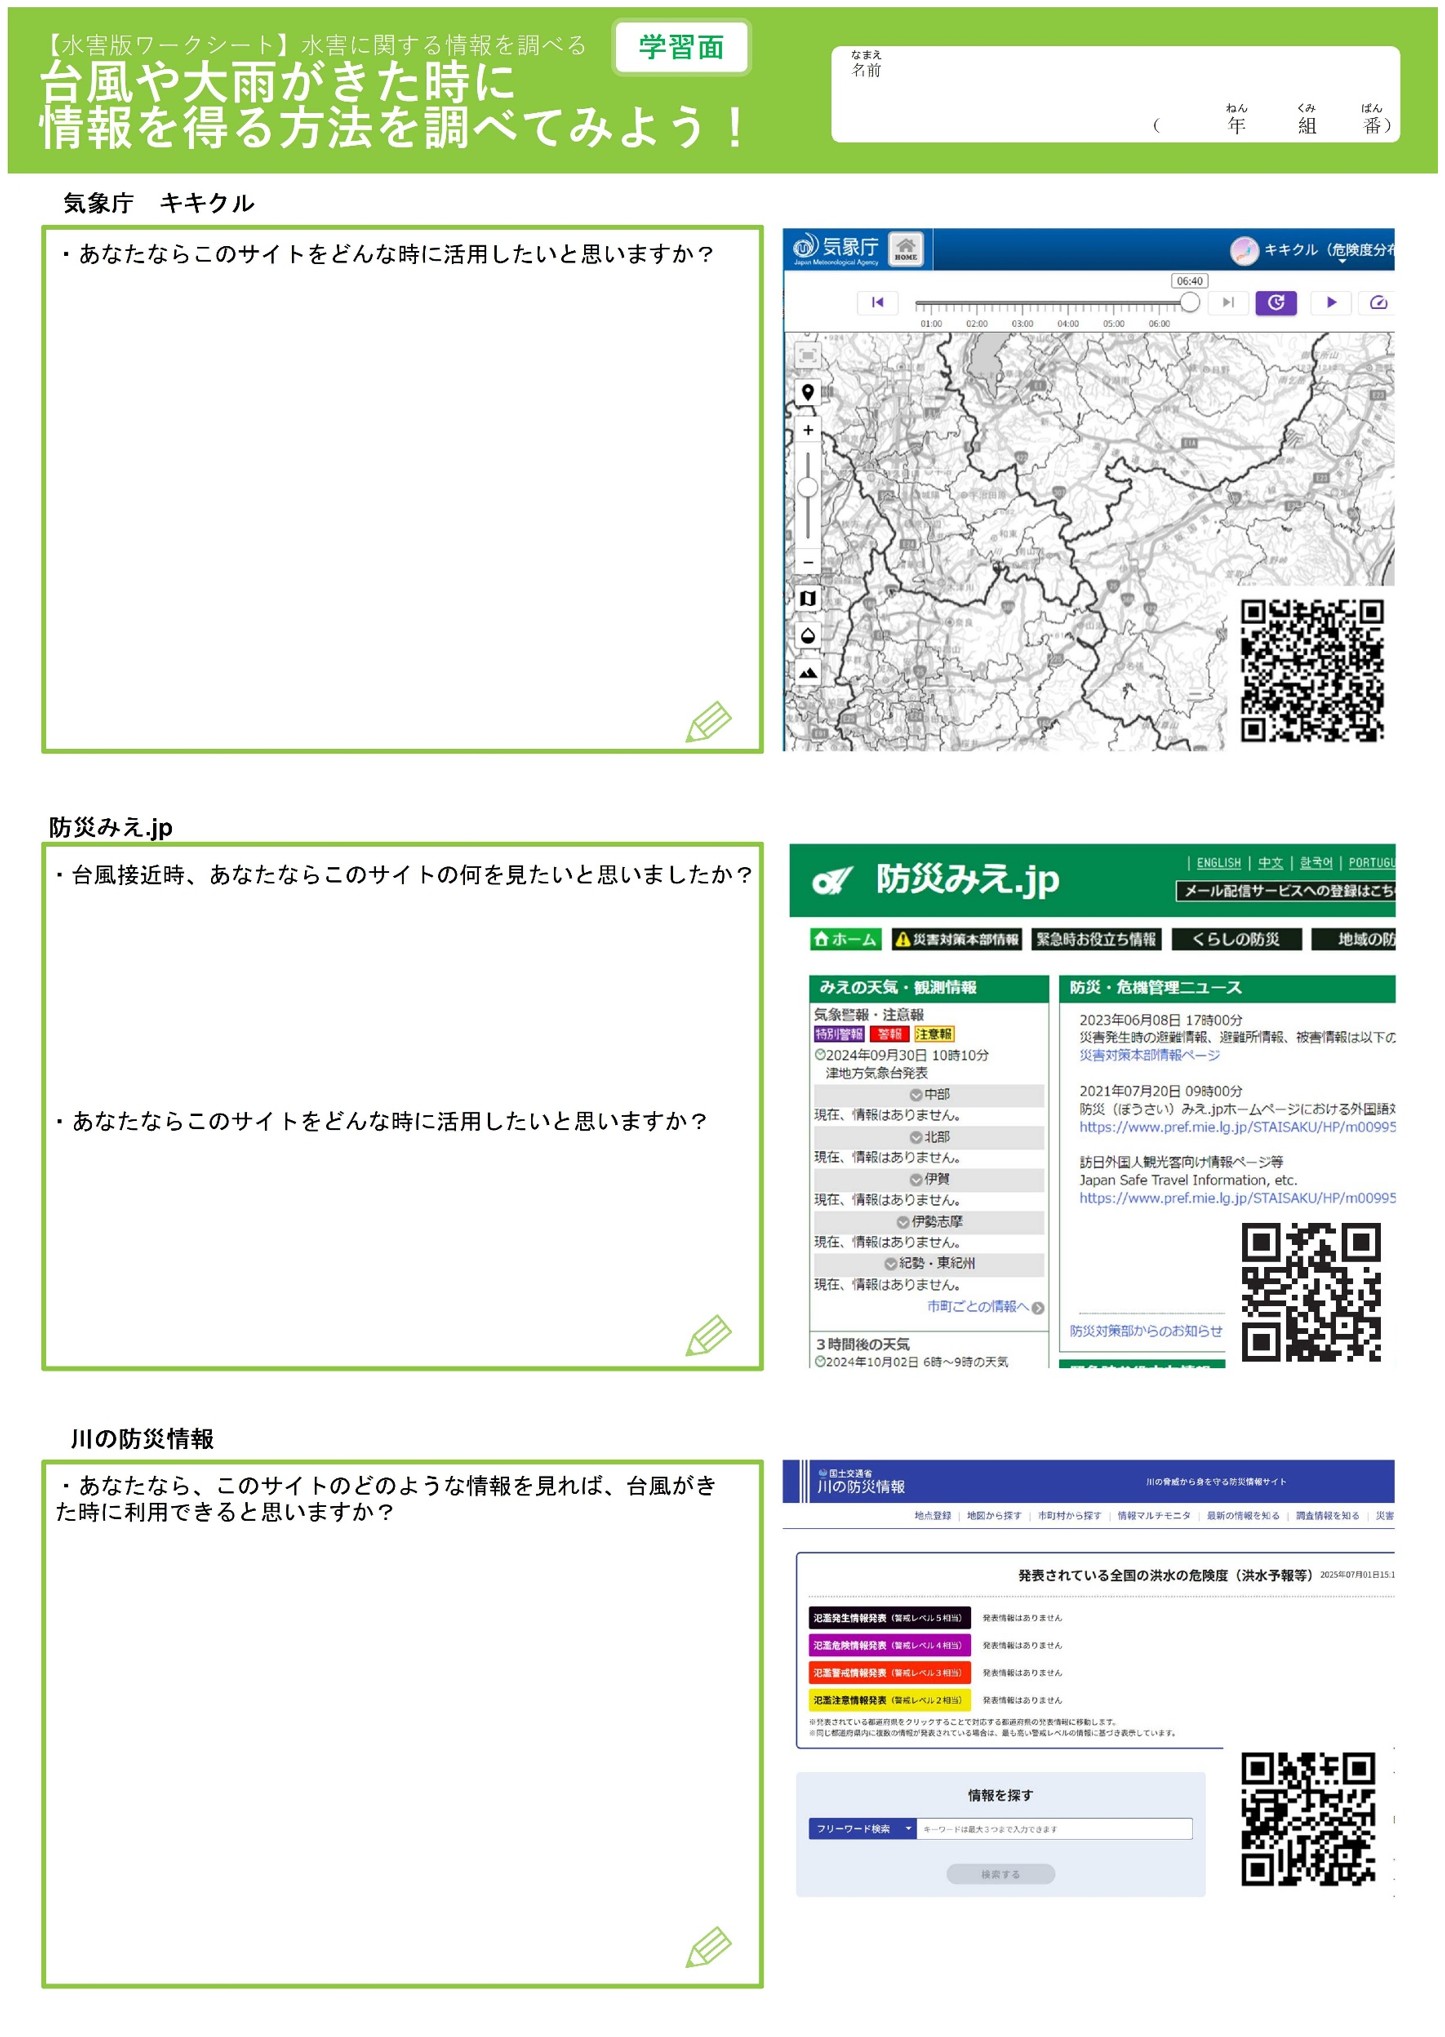The width and height of the screenshot is (1445, 2037).
Task: Open the 市町村から探す menu item
Action: (1069, 1516)
